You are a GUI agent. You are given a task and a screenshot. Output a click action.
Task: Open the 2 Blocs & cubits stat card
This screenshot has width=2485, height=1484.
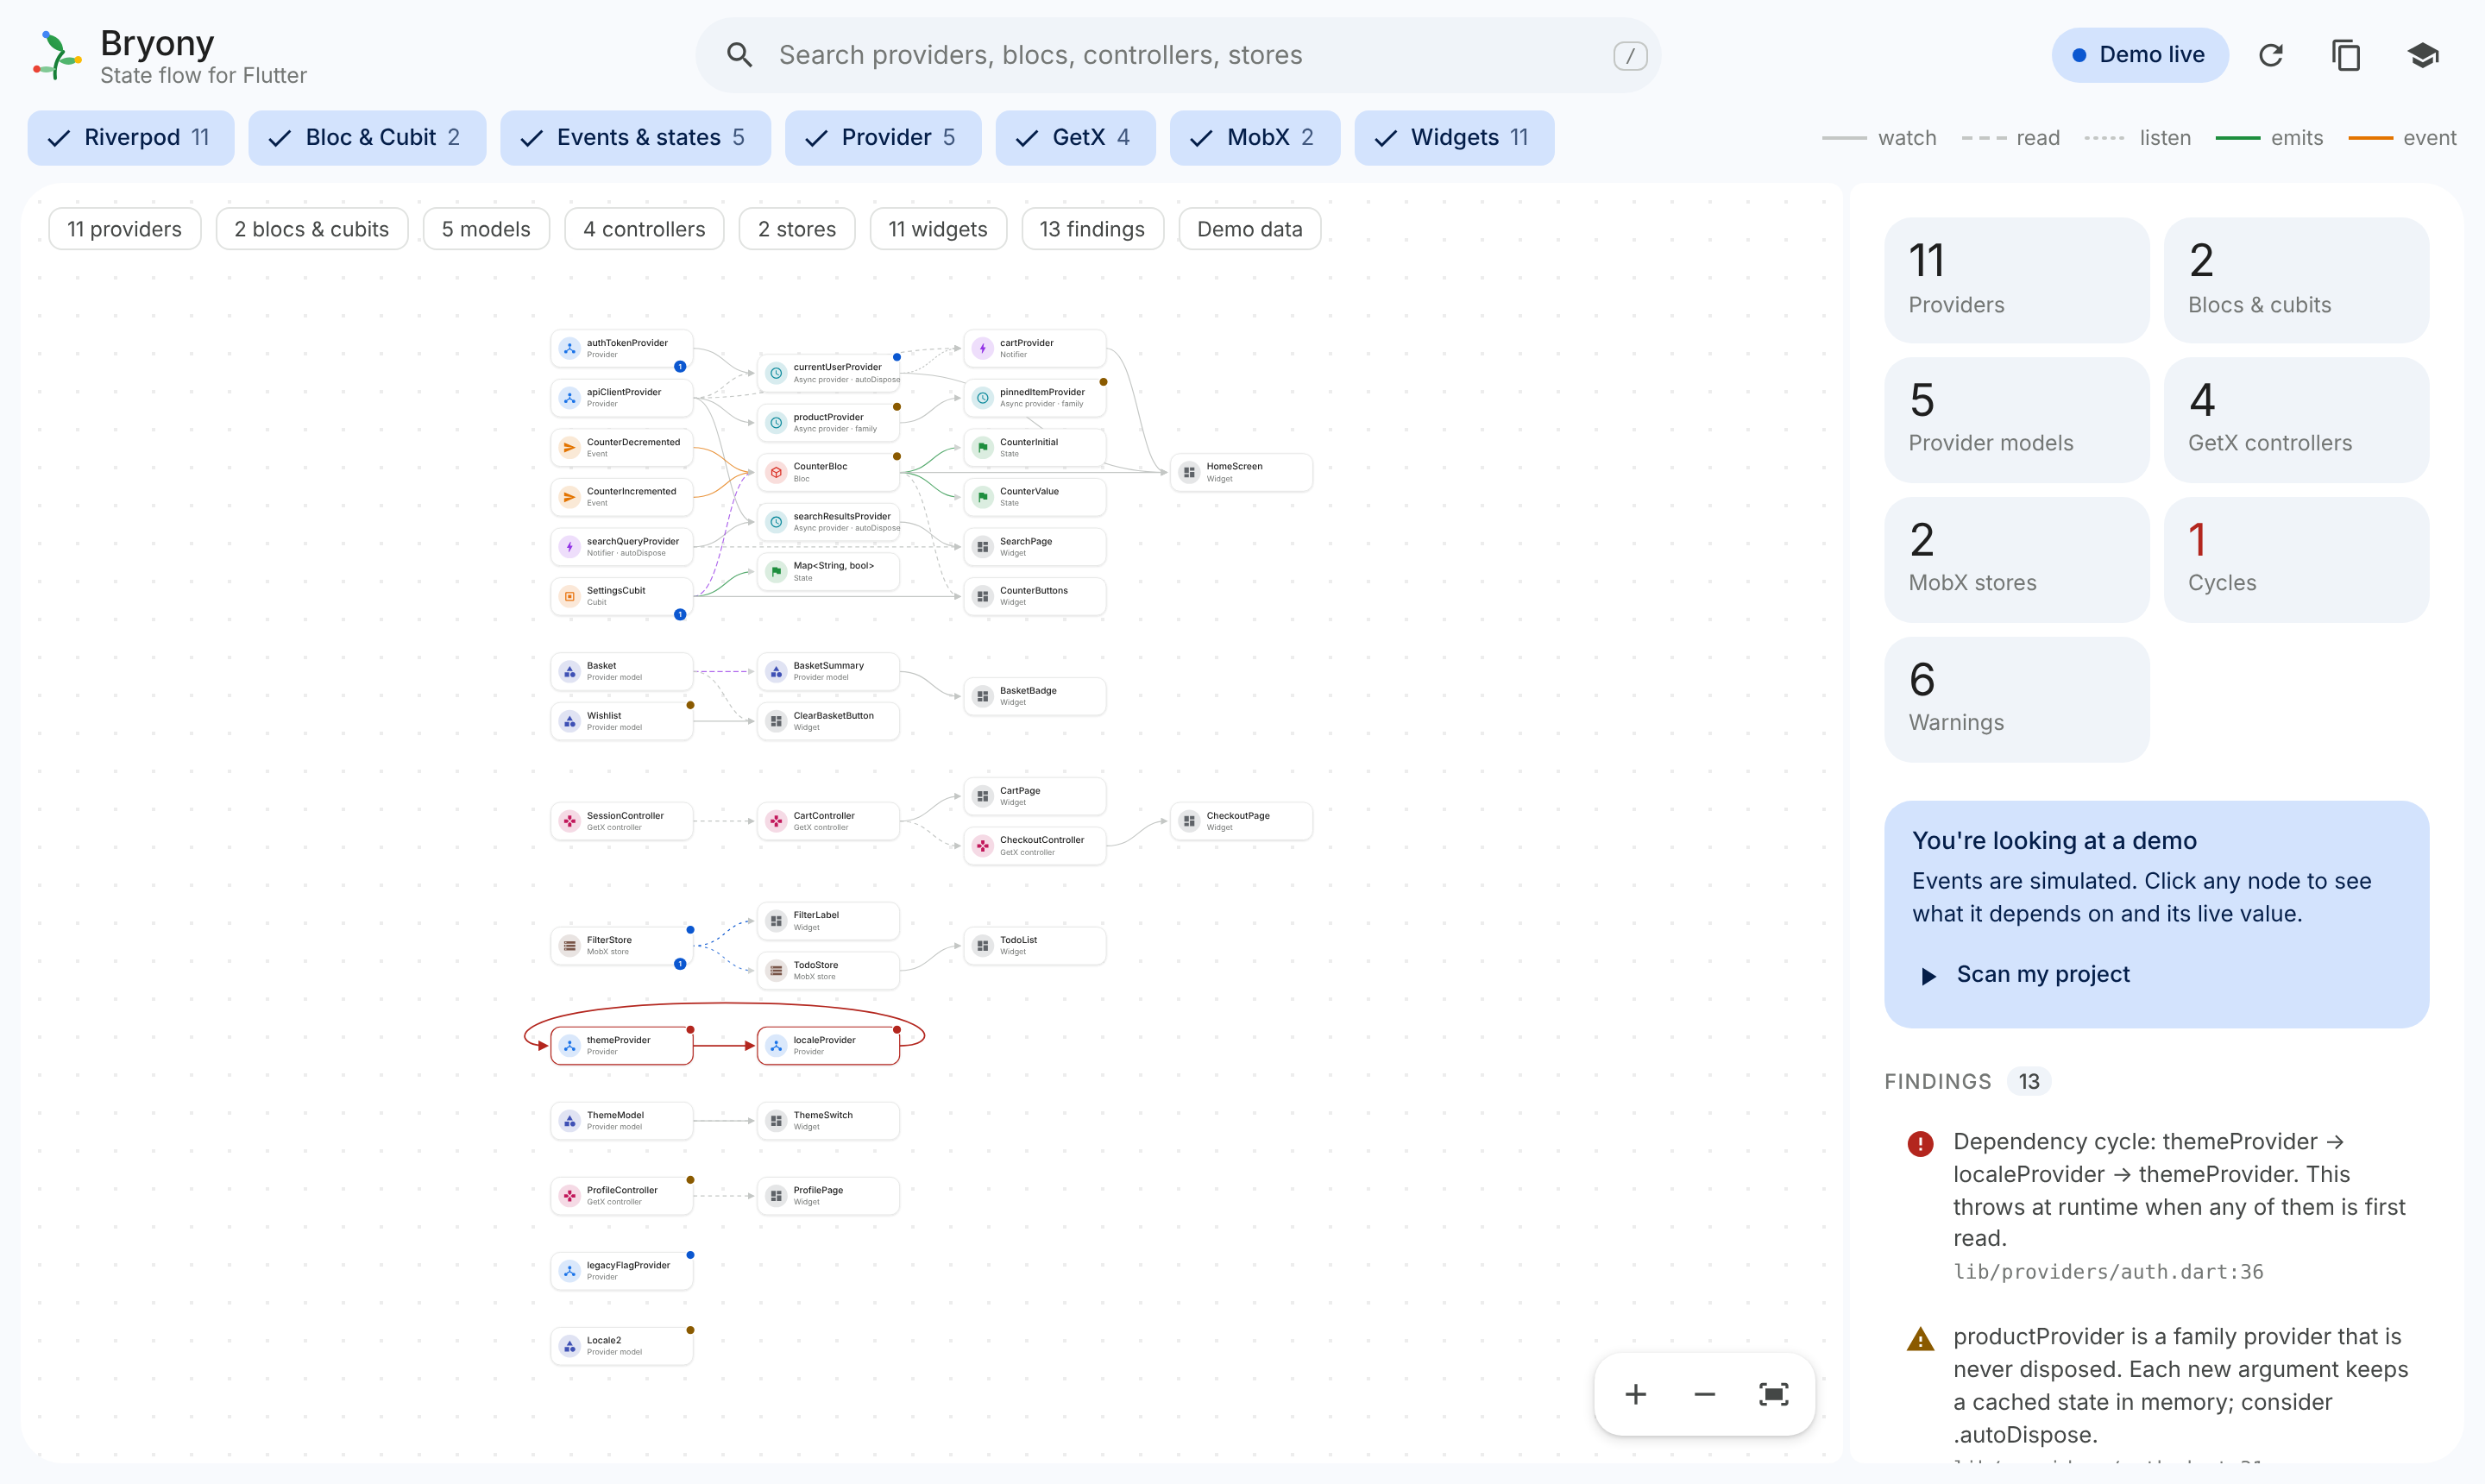(x=2296, y=280)
